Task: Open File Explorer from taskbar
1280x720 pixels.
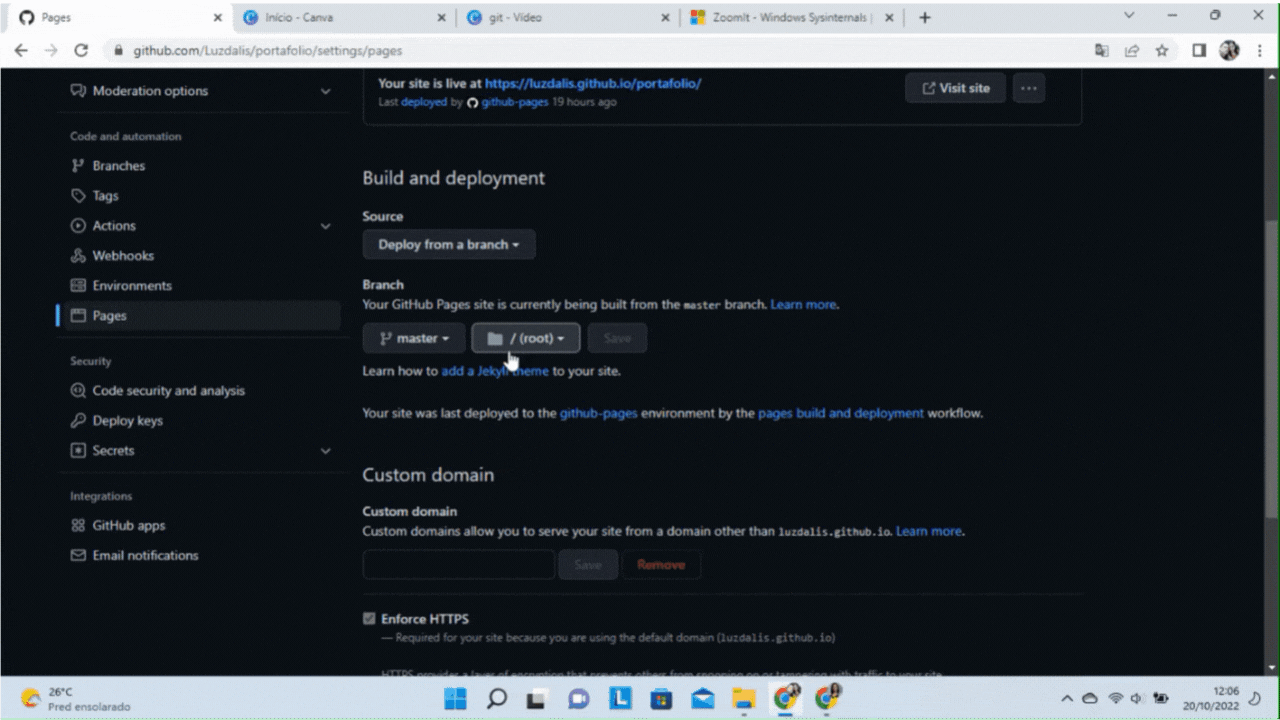Action: (x=743, y=698)
